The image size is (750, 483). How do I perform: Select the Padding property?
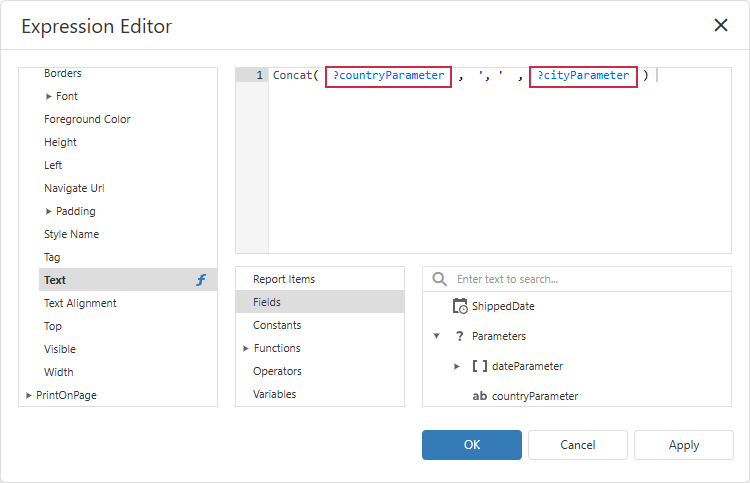click(76, 211)
